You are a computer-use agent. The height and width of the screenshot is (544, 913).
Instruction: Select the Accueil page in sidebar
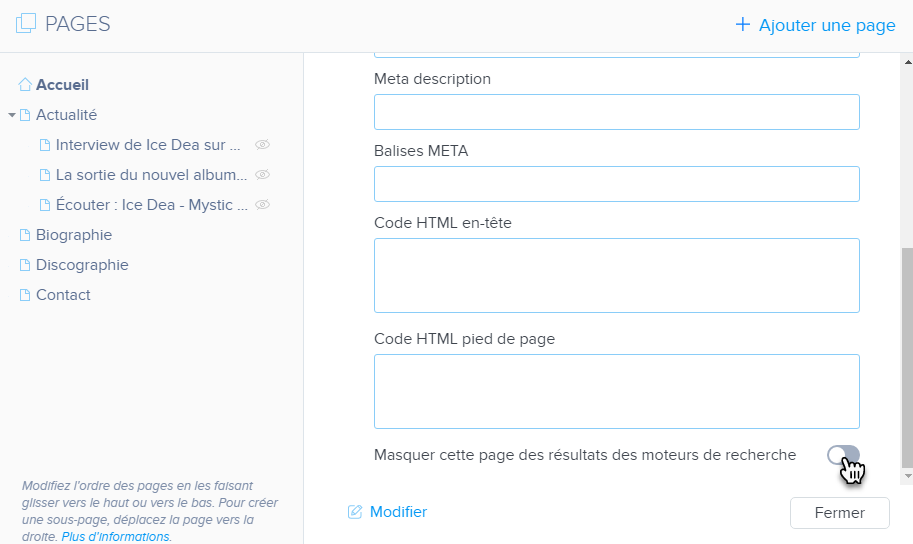coord(62,85)
